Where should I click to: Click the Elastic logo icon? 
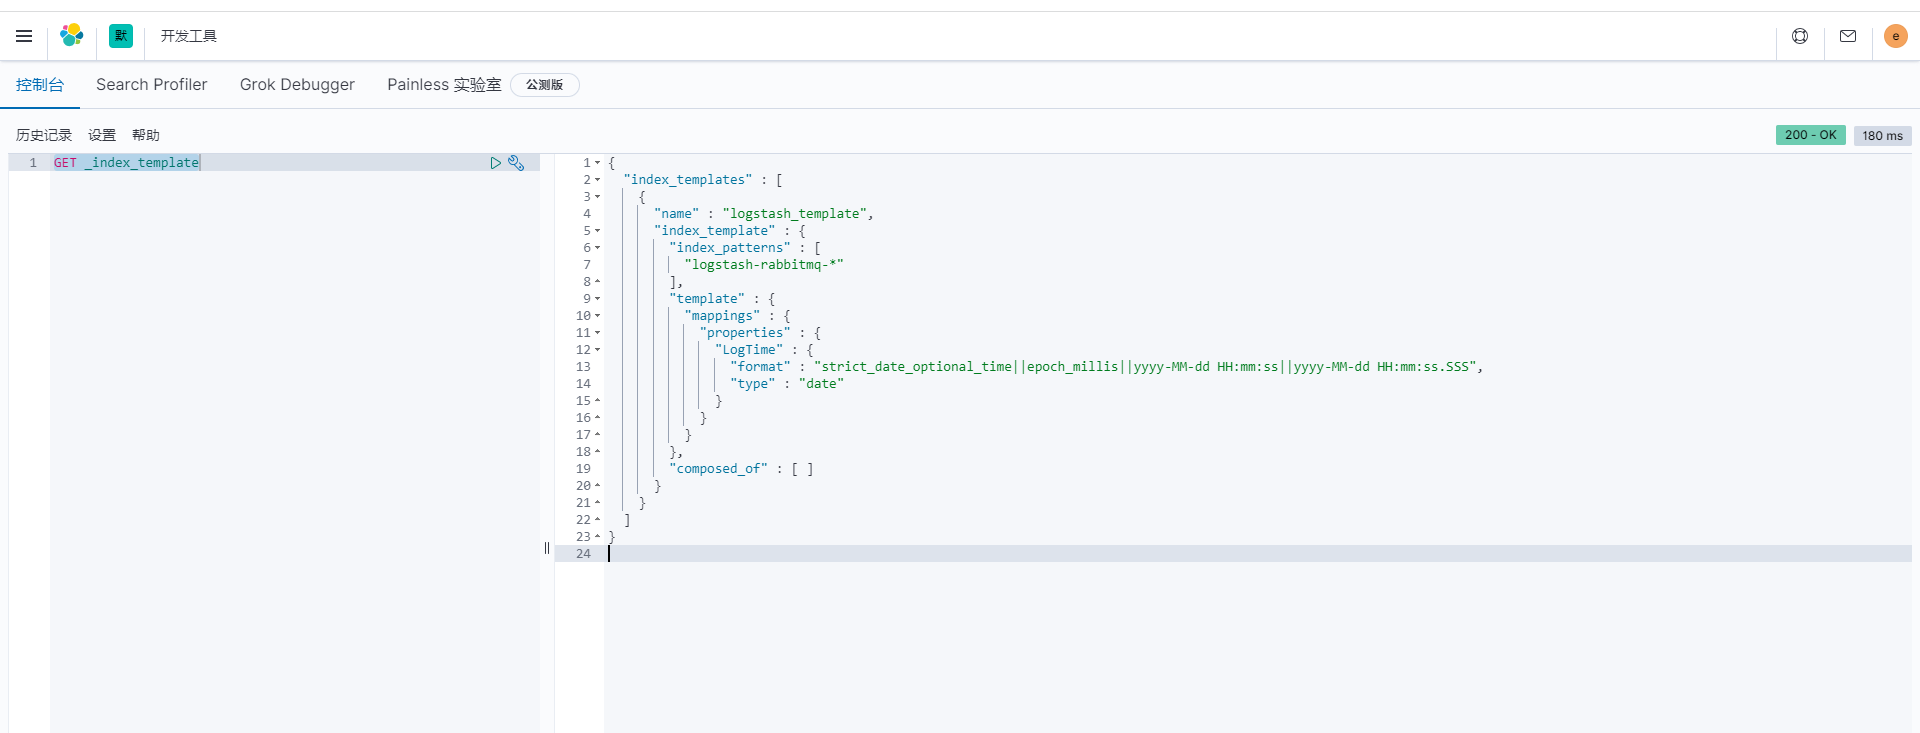[72, 36]
